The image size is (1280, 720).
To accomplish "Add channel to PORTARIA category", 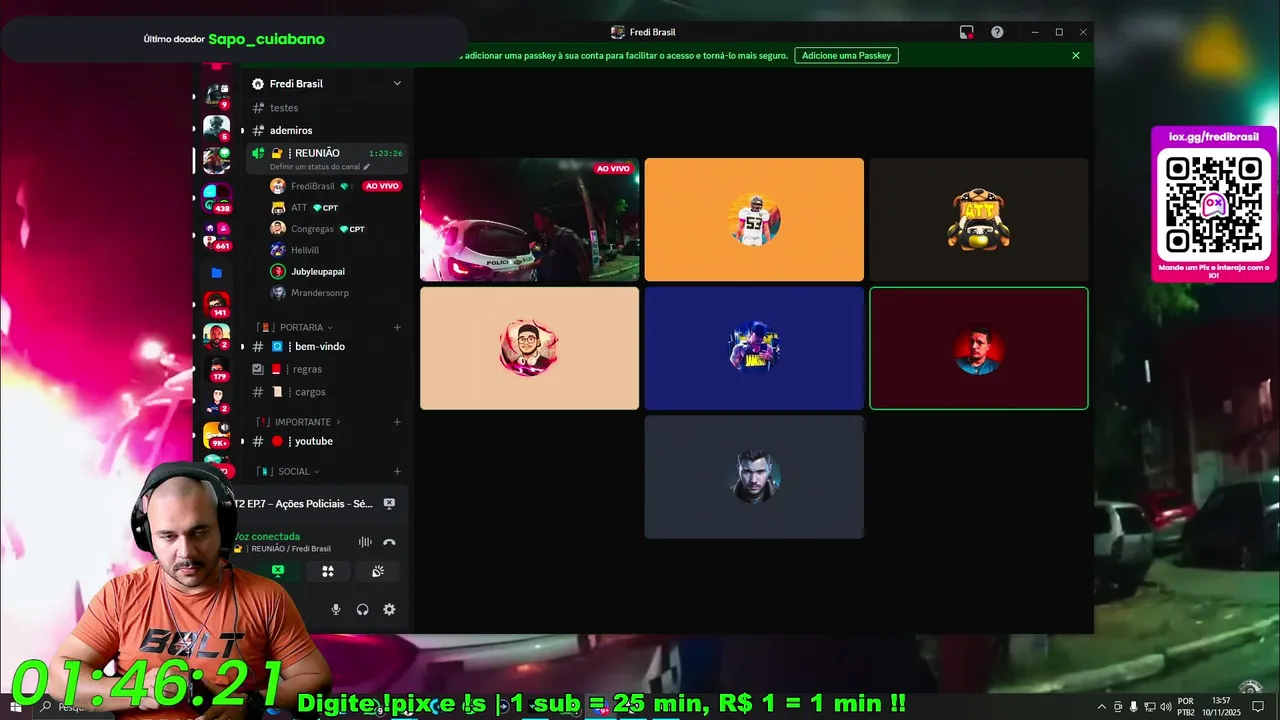I will [x=397, y=327].
